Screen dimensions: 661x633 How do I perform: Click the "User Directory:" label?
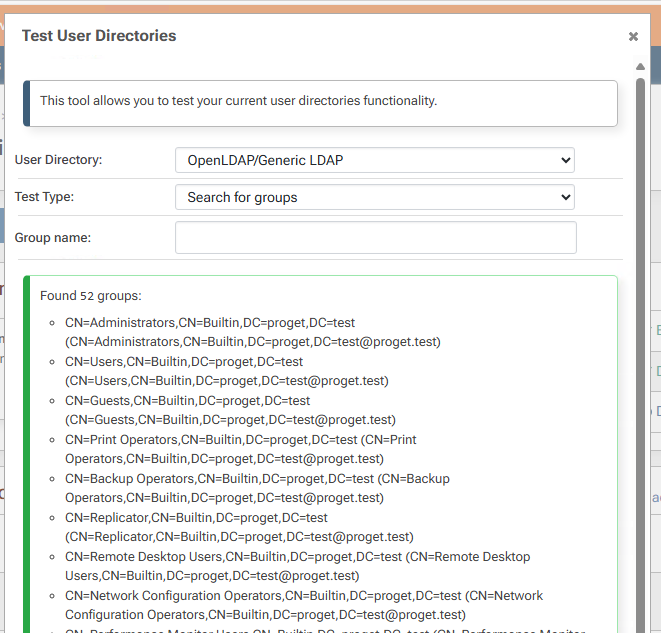[x=58, y=160]
